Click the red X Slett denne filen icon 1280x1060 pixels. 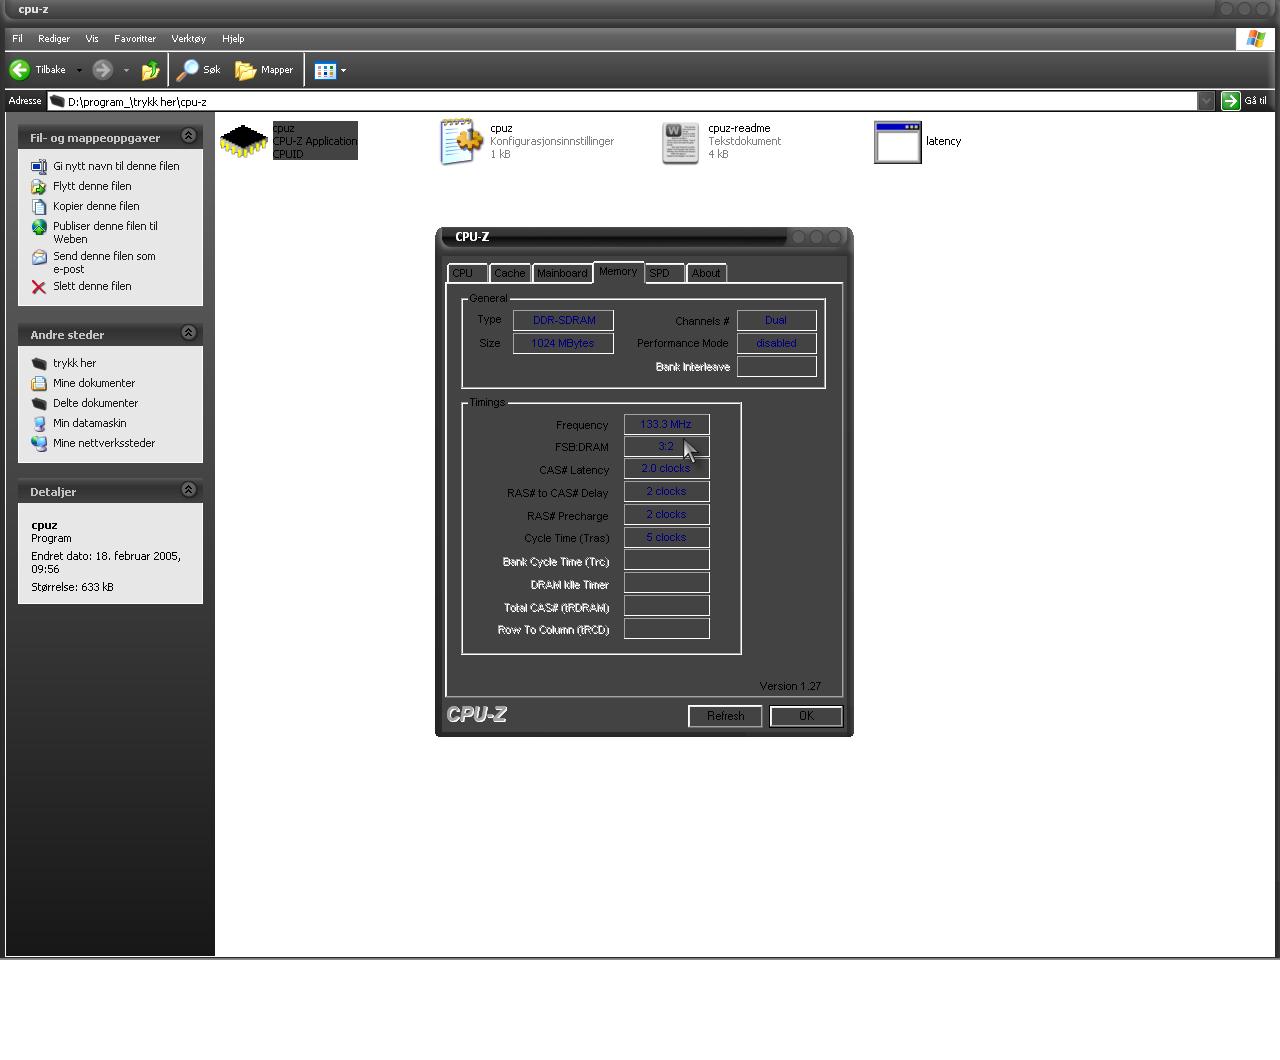click(x=39, y=287)
